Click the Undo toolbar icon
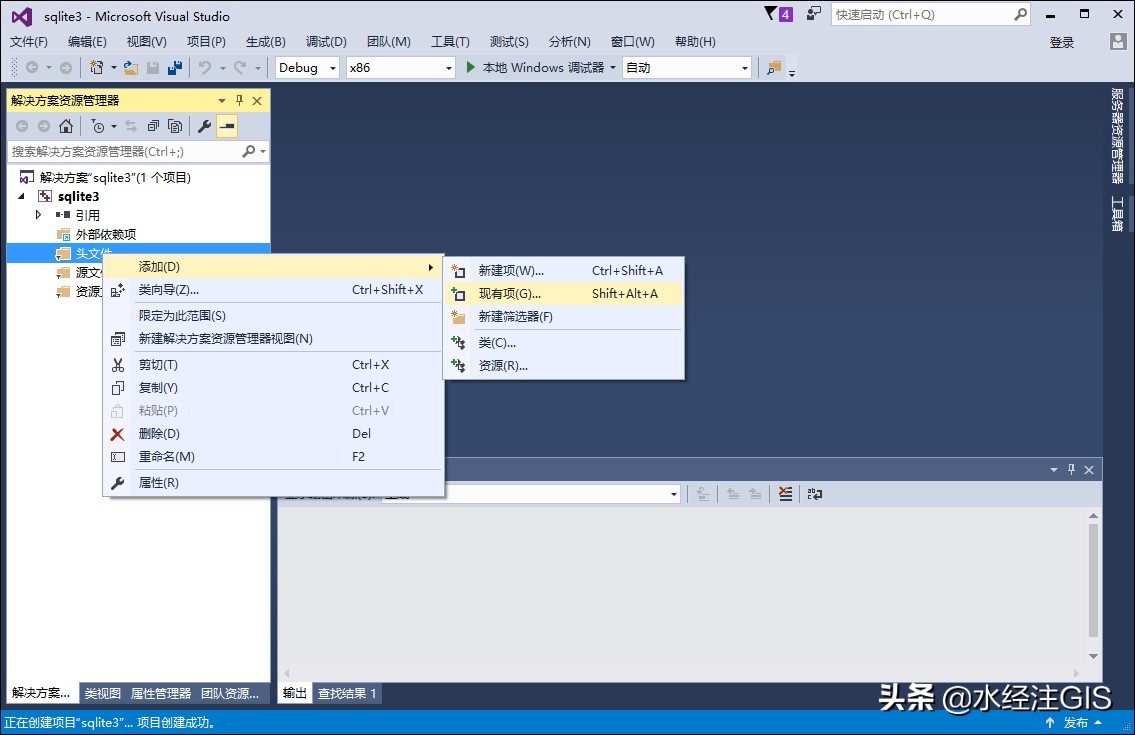 point(206,67)
